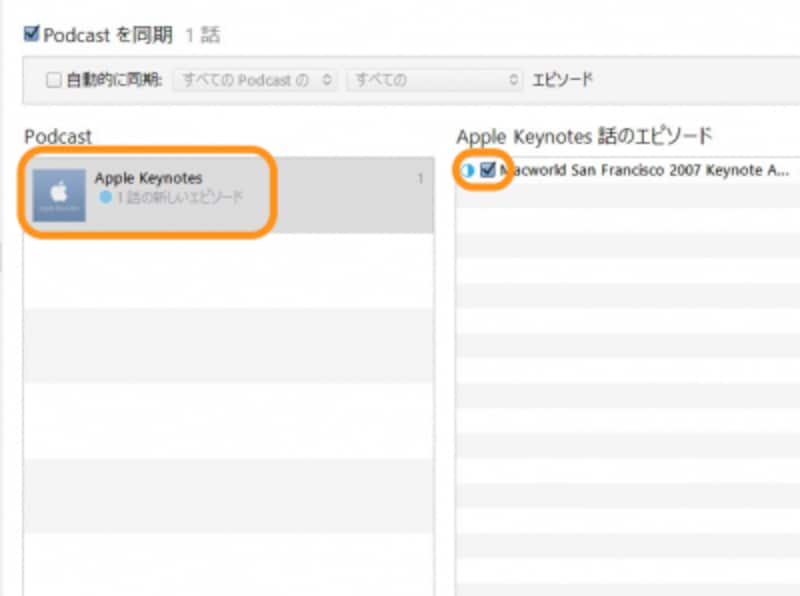Click the エピソード label after the dropdowns
Viewport: 800px width, 596px height.
tap(562, 80)
